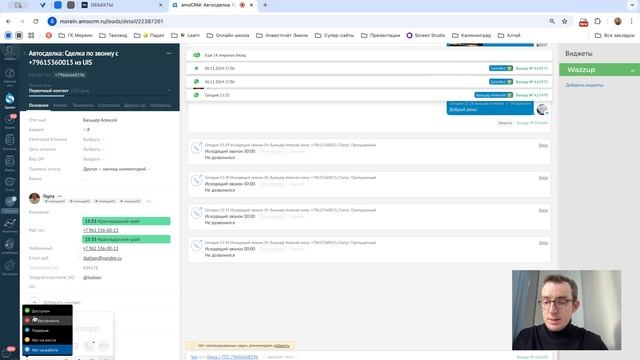Open the Цель клиента Выбрать dropdown
The height and width of the screenshot is (360, 640).
pyautogui.click(x=93, y=149)
